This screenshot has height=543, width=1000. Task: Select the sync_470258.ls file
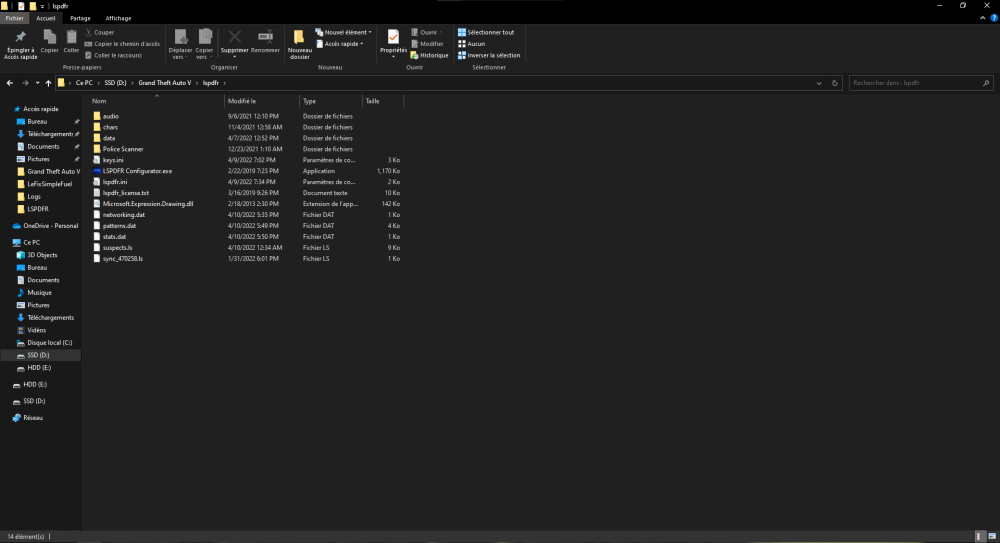point(117,258)
